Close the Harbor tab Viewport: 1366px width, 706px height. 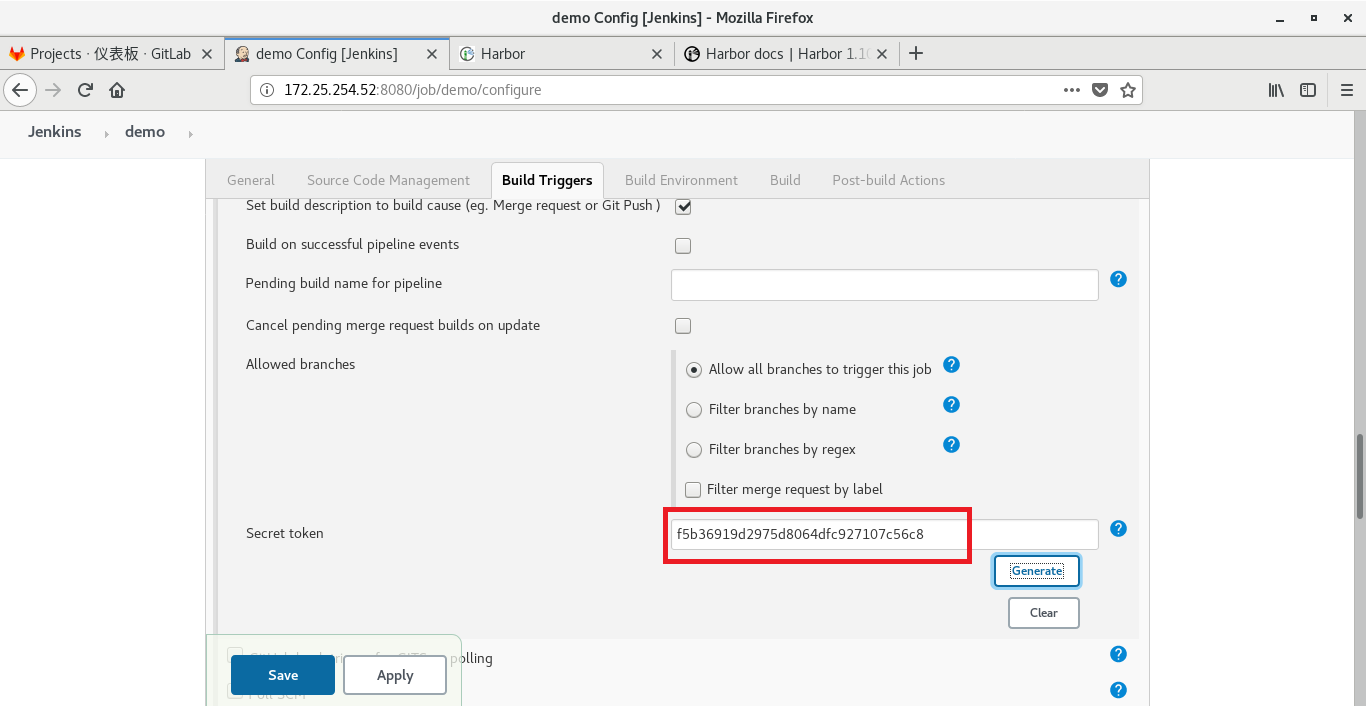tap(657, 54)
